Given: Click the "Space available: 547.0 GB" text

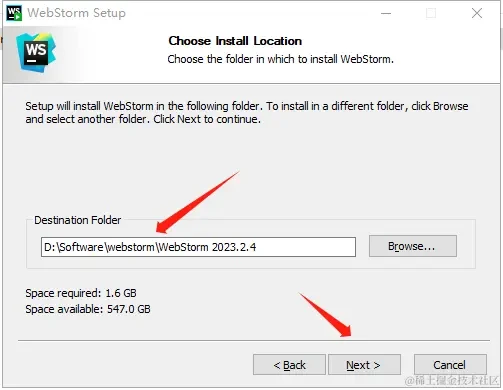Looking at the screenshot, I should click(88, 309).
